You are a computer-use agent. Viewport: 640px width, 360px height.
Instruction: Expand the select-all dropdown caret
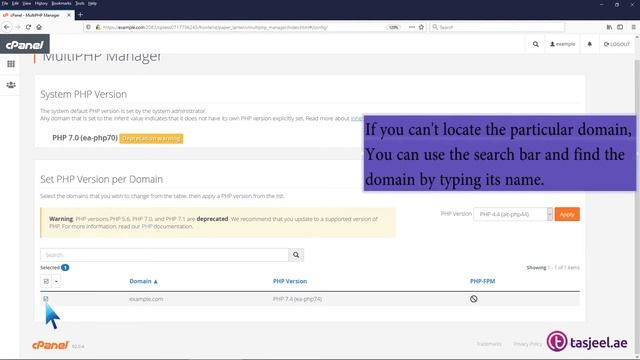[x=56, y=281]
